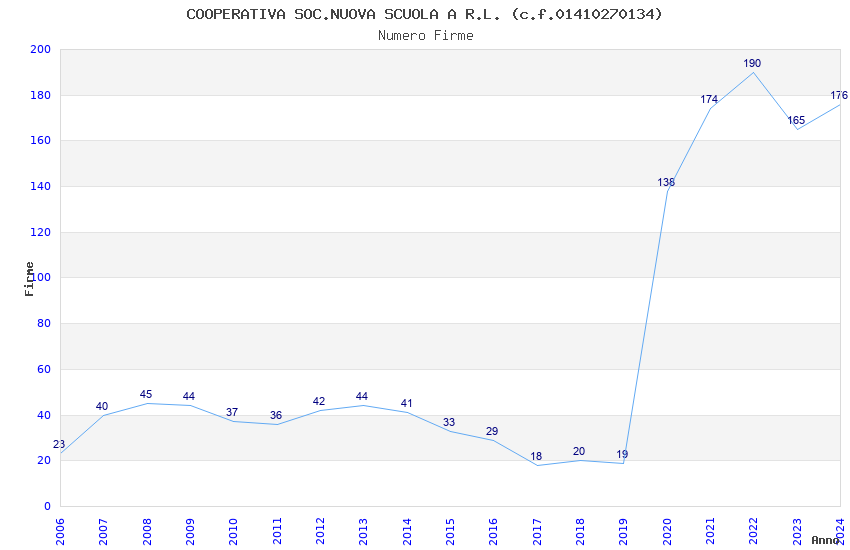Click the x-axis year 2021
The image size is (850, 550).
(x=710, y=532)
